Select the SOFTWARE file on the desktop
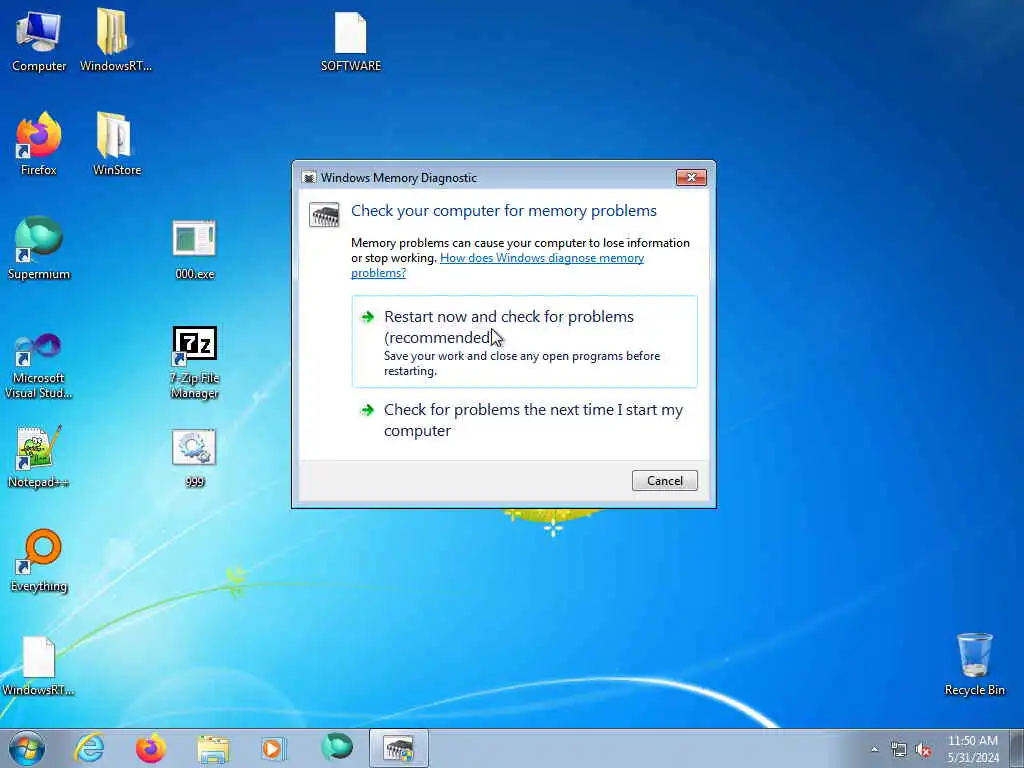The height and width of the screenshot is (768, 1024). [x=351, y=40]
